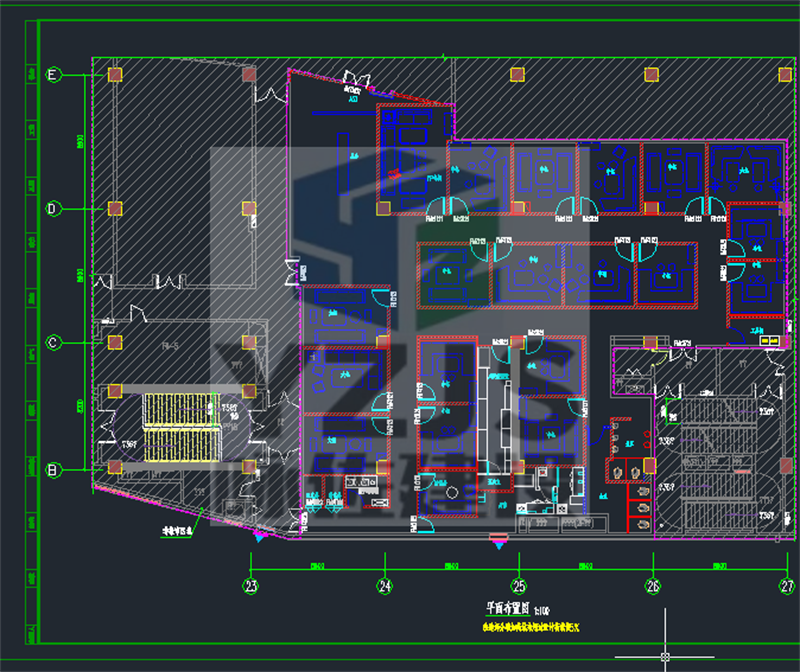Viewport: 800px width, 672px height.
Task: Click the axis bubble numbered 23
Action: 251,586
